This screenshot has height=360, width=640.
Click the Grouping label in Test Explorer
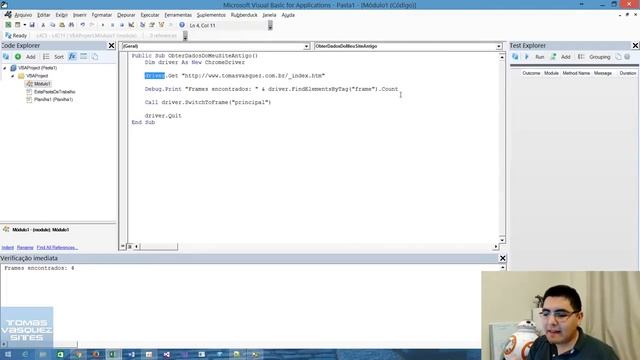pos(600,57)
